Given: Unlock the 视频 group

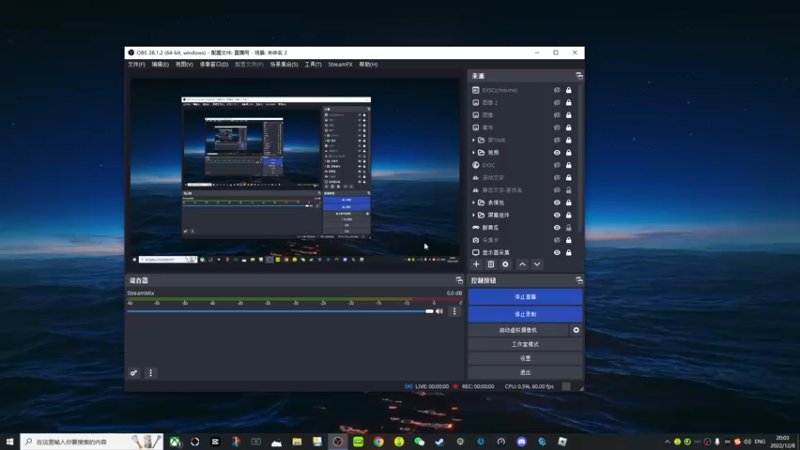Looking at the screenshot, I should click(x=568, y=153).
